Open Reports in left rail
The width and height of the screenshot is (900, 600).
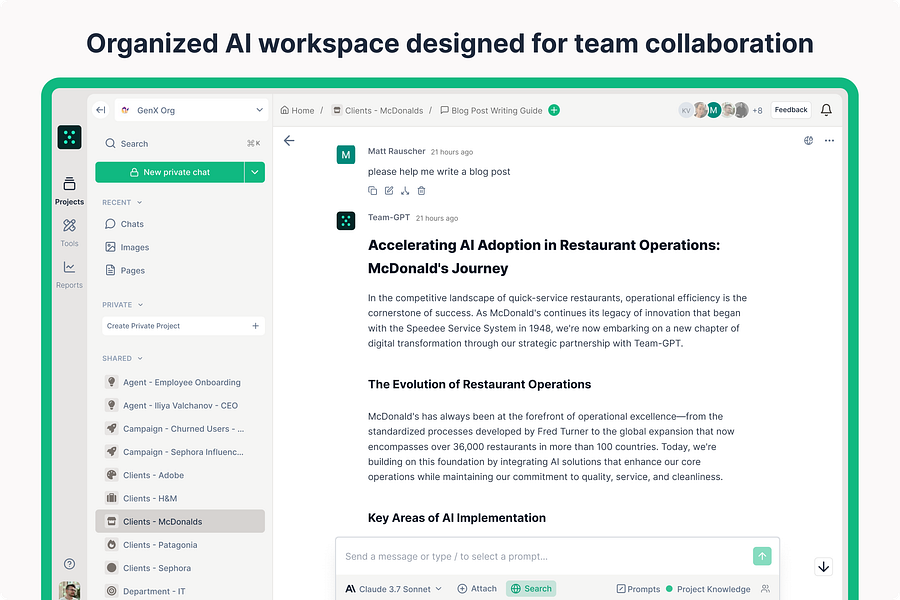(69, 274)
